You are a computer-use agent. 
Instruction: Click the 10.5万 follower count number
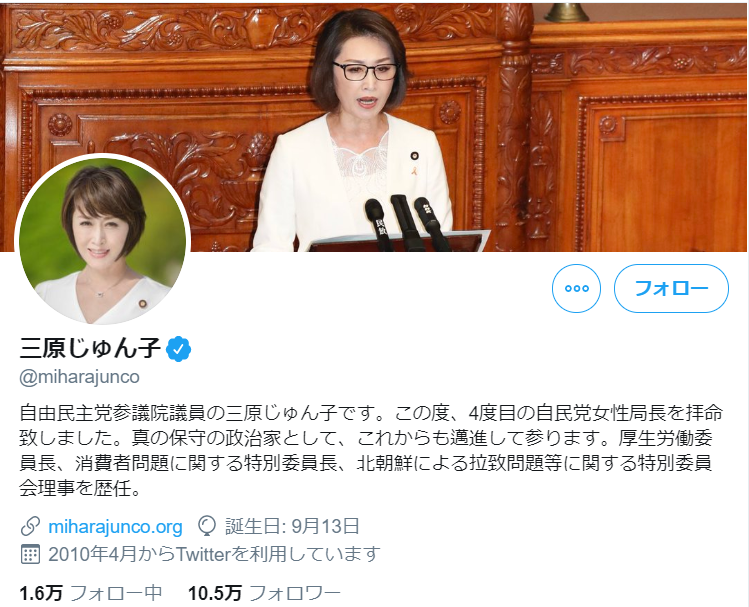tap(215, 593)
